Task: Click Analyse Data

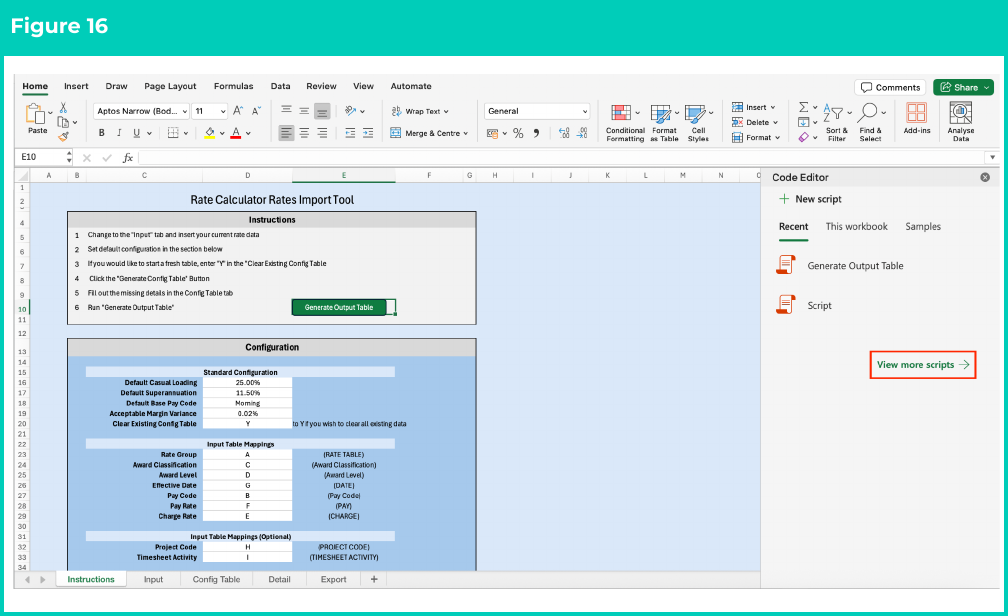Action: (961, 122)
